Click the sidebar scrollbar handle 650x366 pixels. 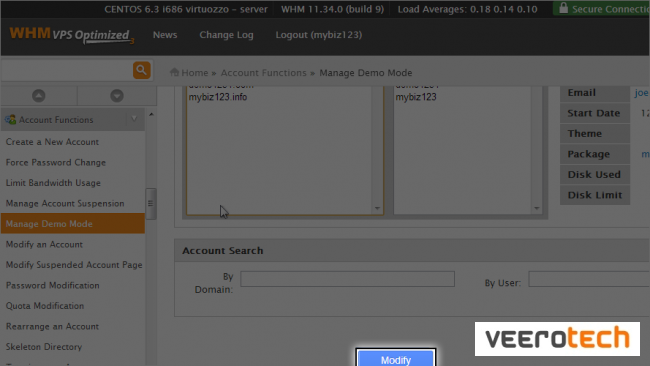(150, 204)
